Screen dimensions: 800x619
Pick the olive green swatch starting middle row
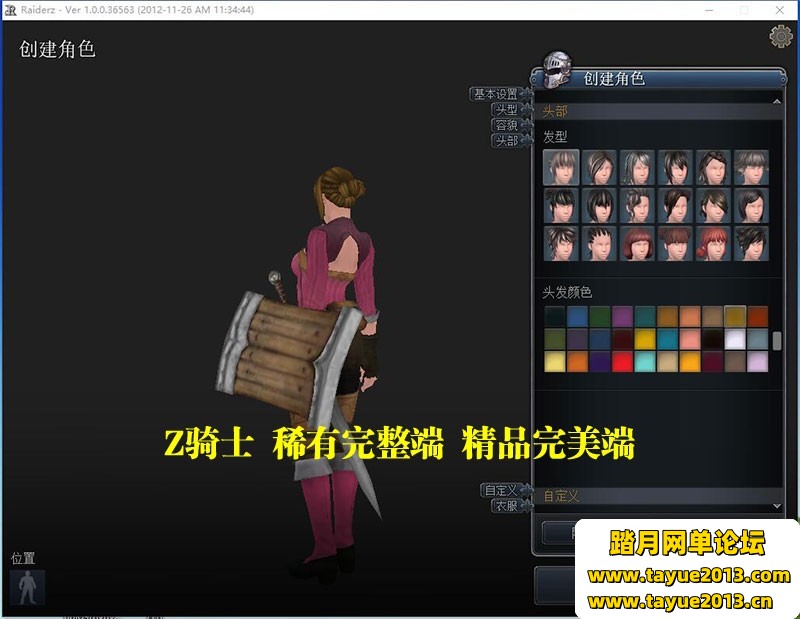coord(555,339)
